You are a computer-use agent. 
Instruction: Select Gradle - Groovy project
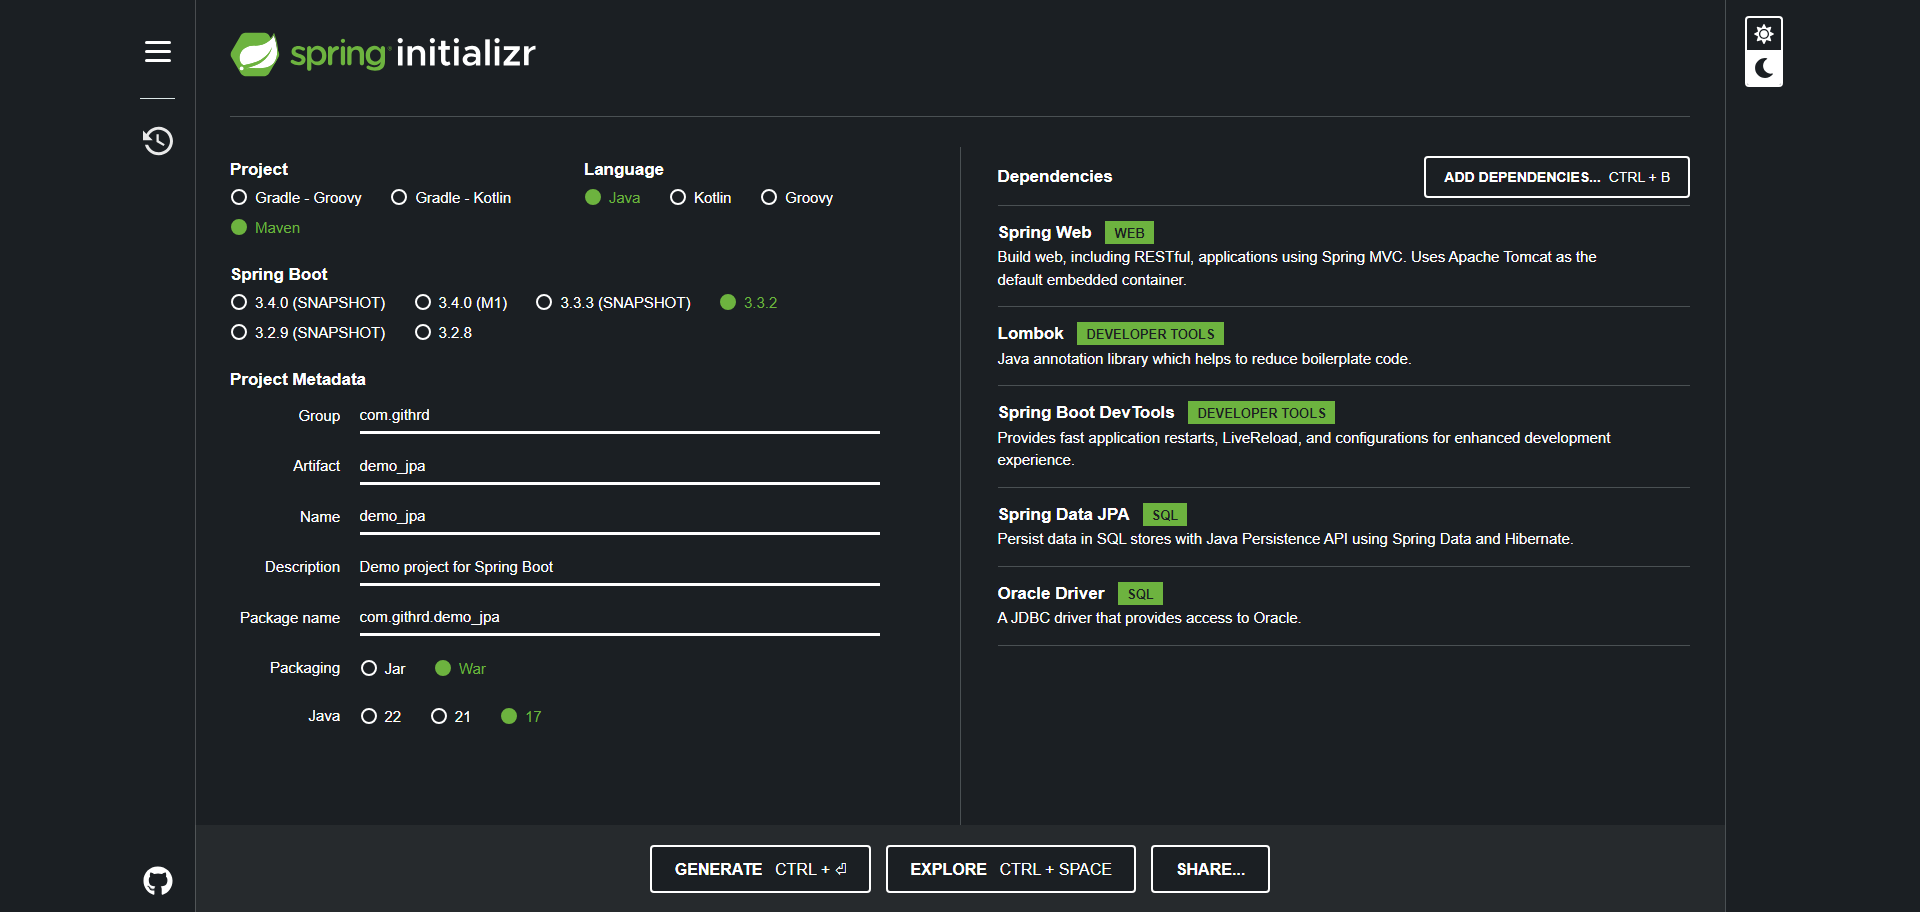(x=296, y=198)
